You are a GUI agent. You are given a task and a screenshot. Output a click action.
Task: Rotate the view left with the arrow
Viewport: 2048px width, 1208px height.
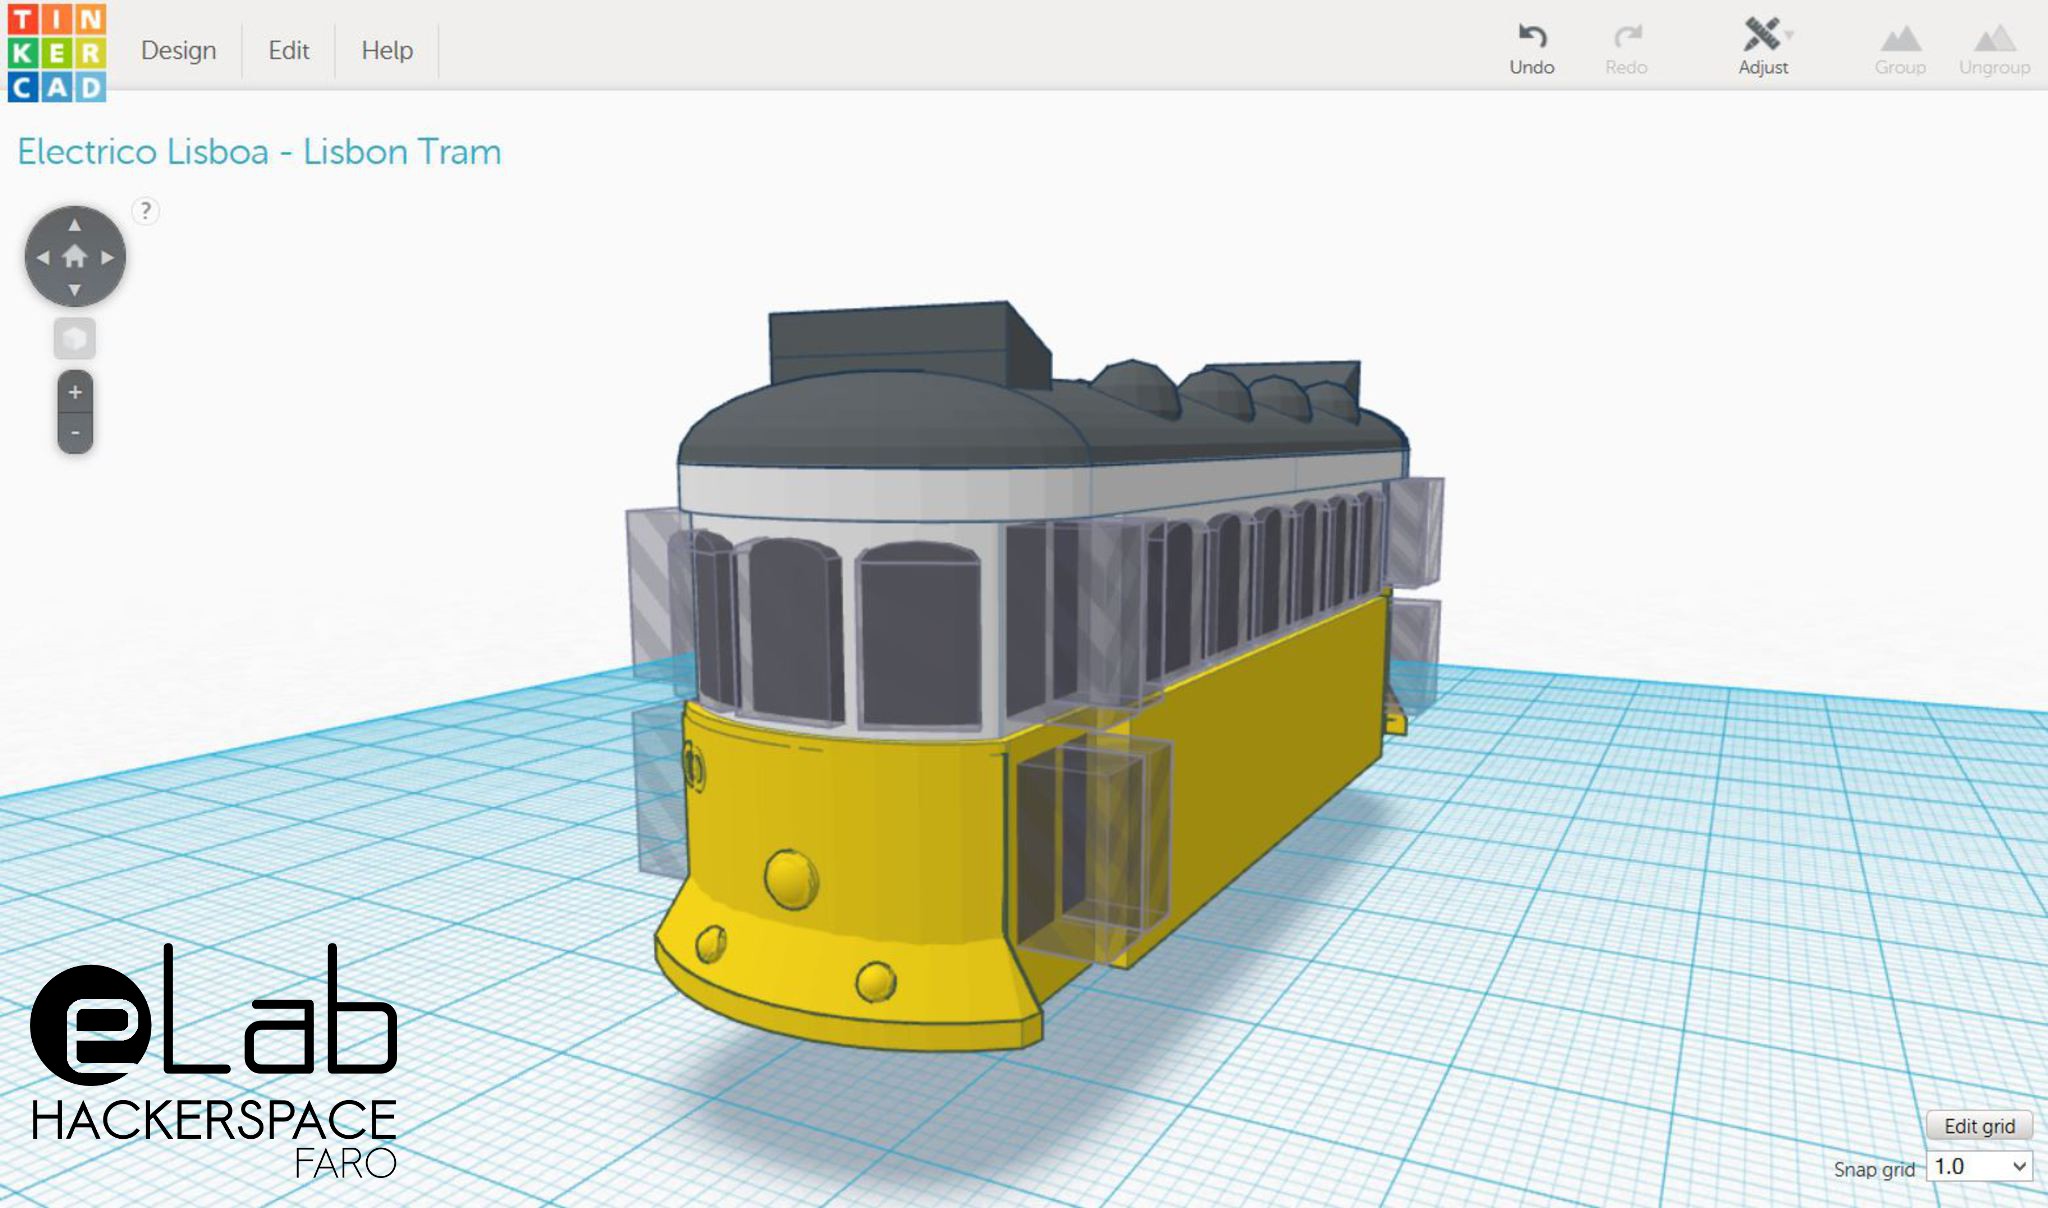click(43, 257)
